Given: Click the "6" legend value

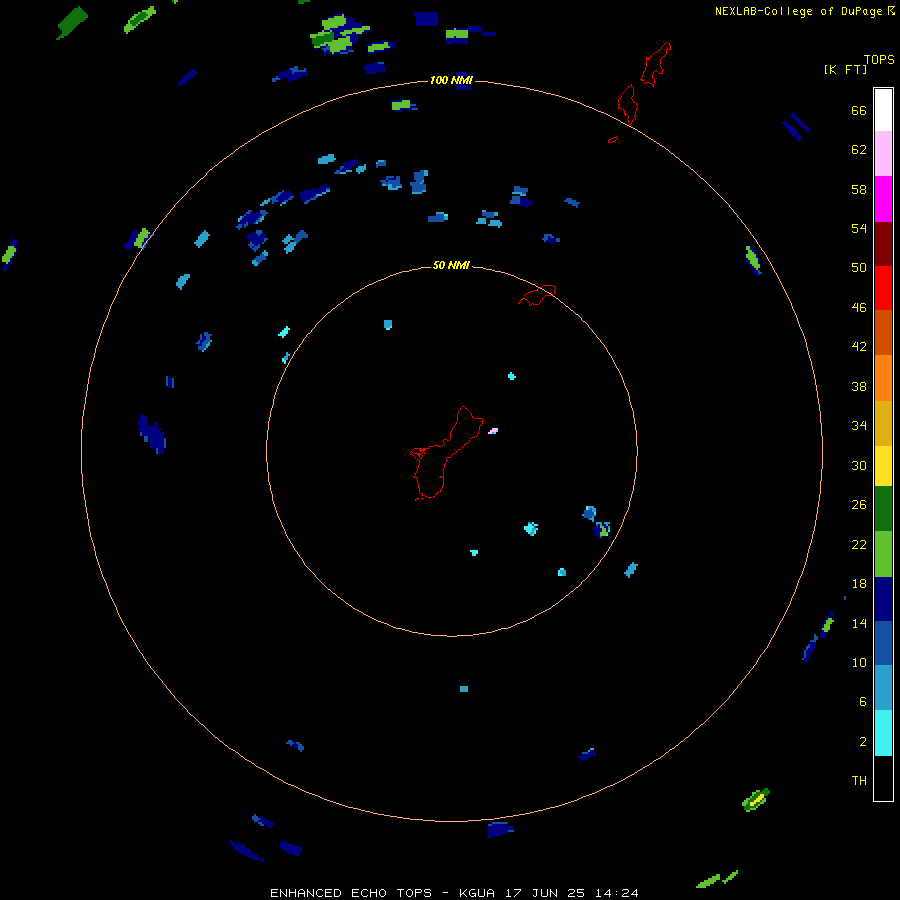Looking at the screenshot, I should click(863, 701).
